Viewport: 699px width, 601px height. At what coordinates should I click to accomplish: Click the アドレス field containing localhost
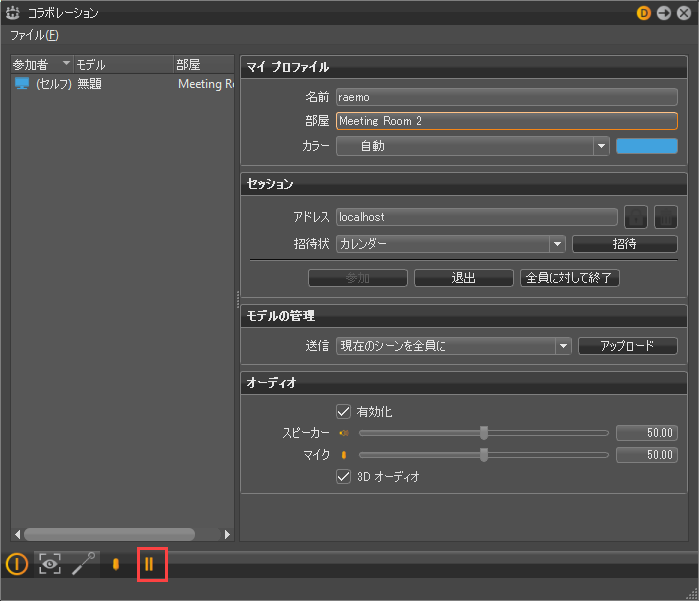[477, 217]
